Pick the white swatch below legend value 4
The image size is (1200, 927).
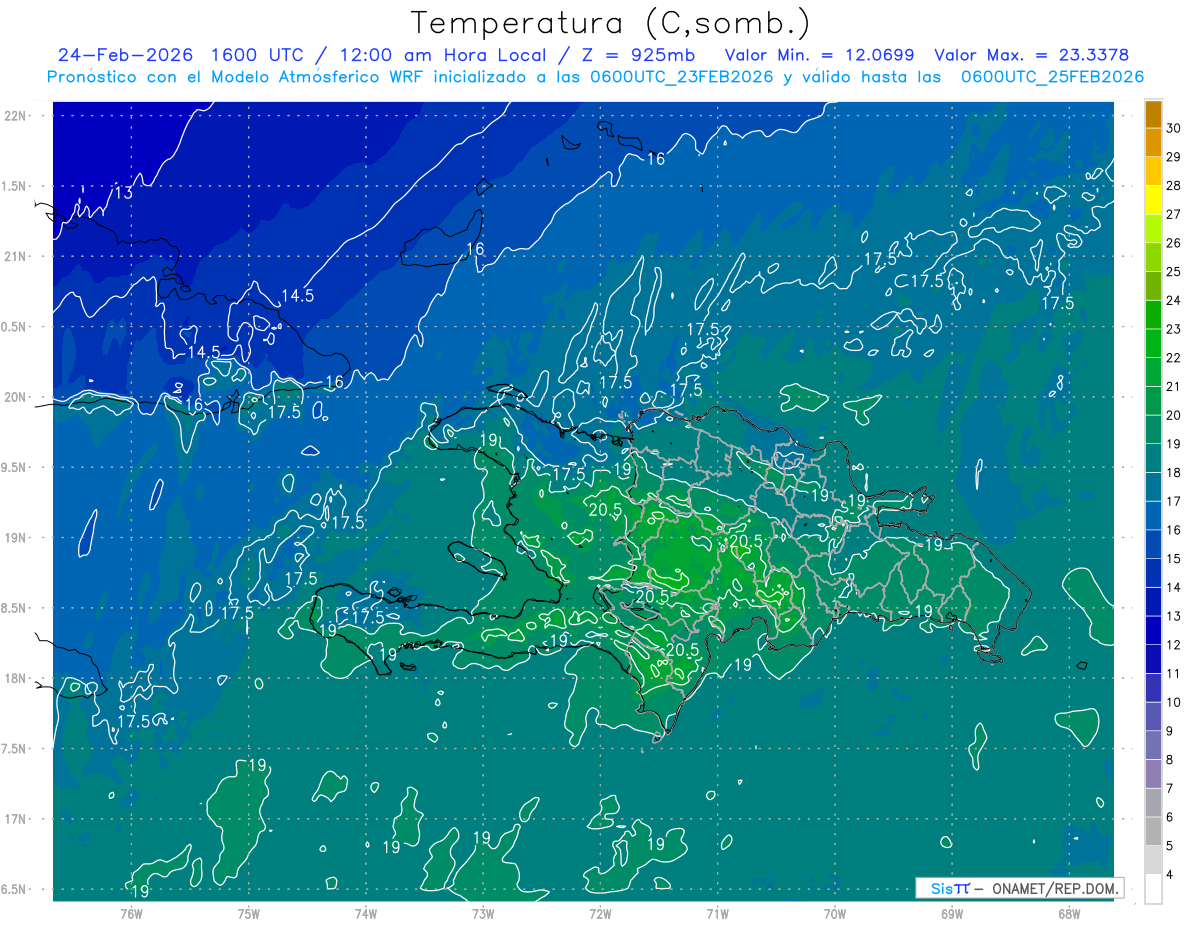1153,889
